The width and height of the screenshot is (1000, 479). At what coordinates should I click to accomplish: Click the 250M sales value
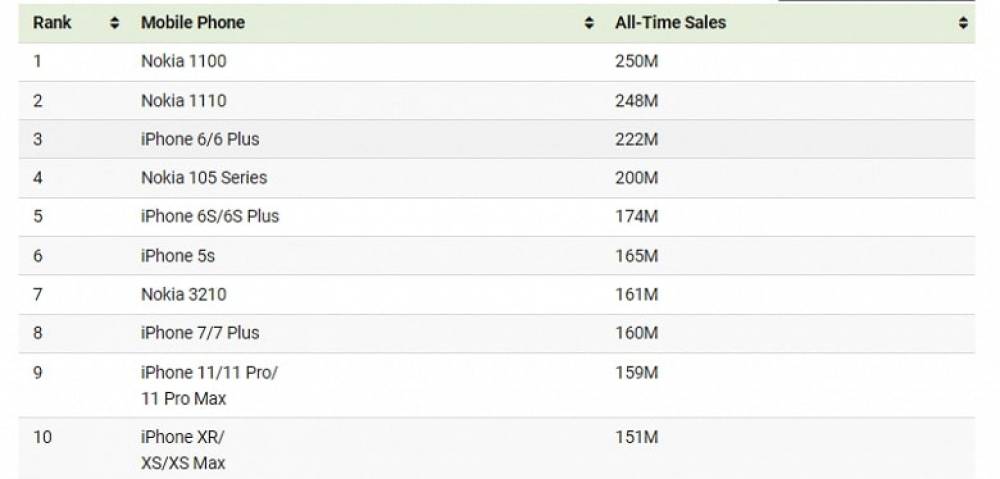point(636,62)
